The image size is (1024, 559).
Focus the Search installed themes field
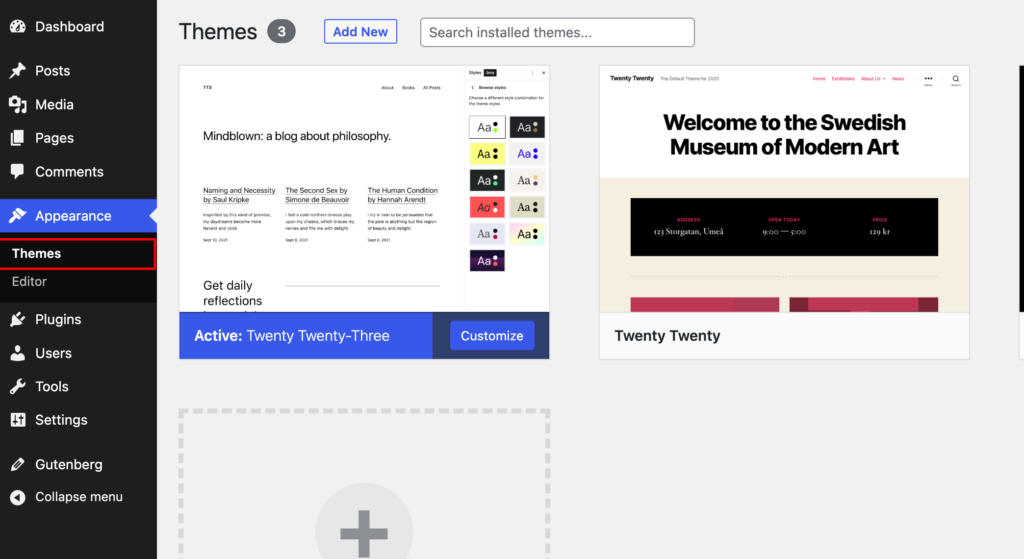point(557,32)
